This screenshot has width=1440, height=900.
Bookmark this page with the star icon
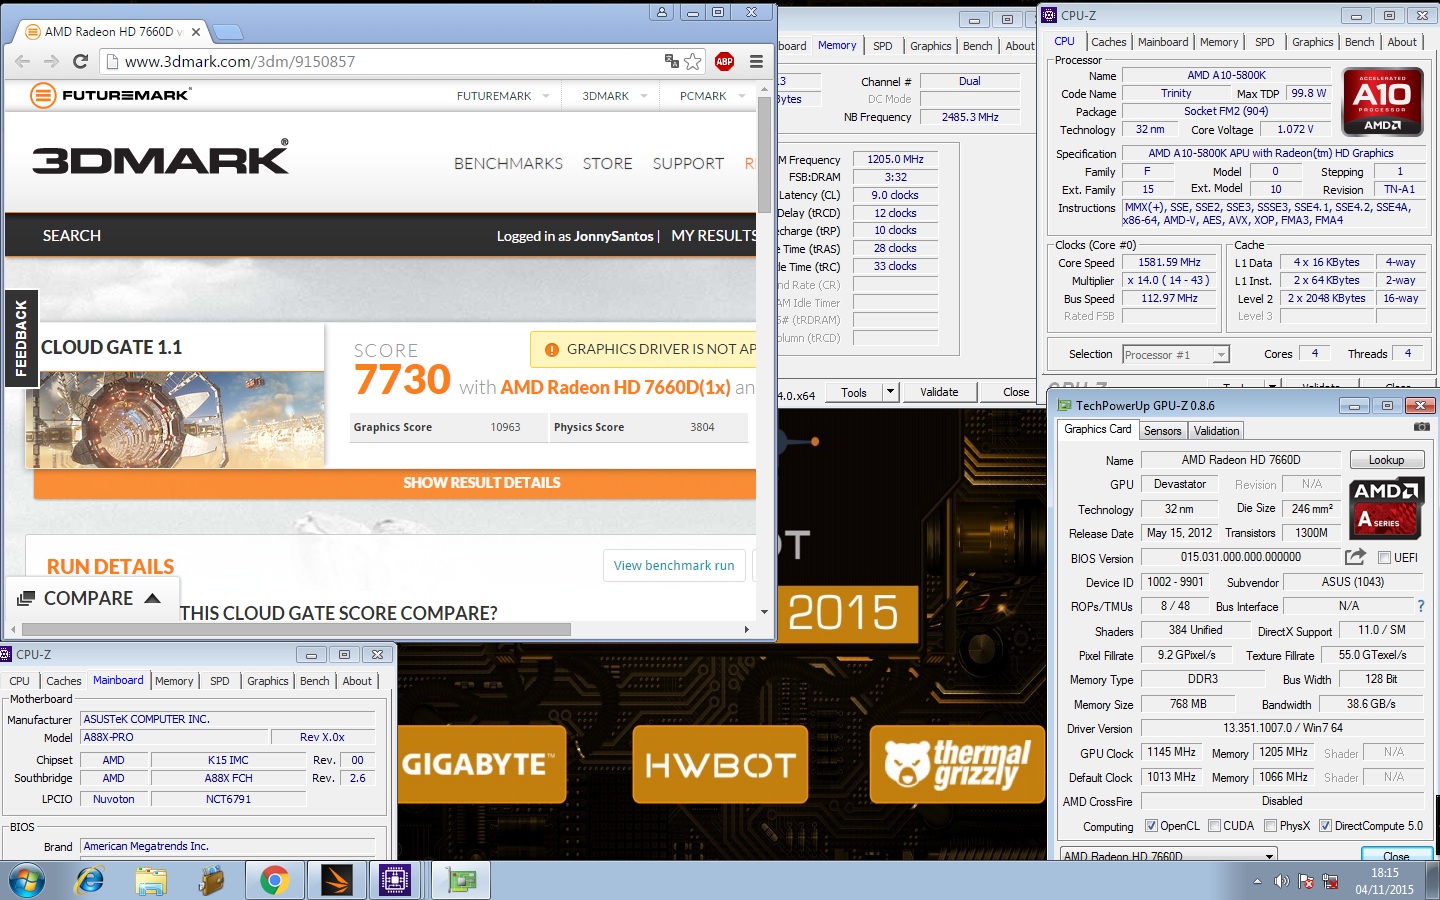(693, 61)
